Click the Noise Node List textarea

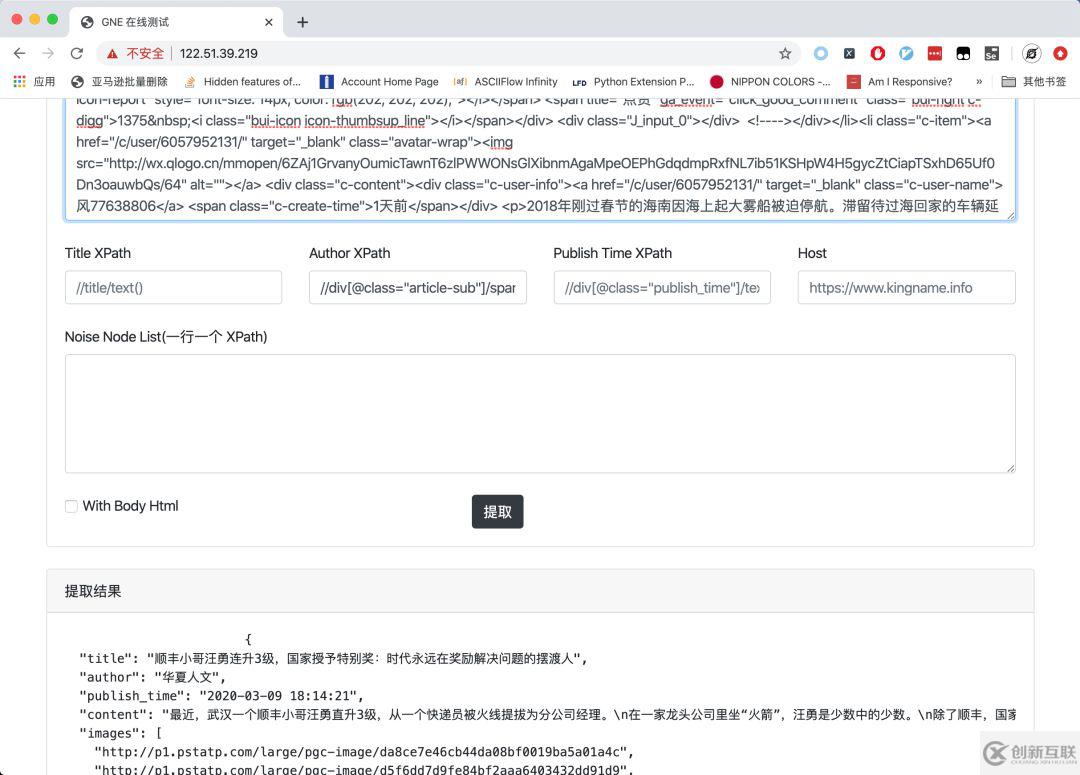(x=540, y=414)
